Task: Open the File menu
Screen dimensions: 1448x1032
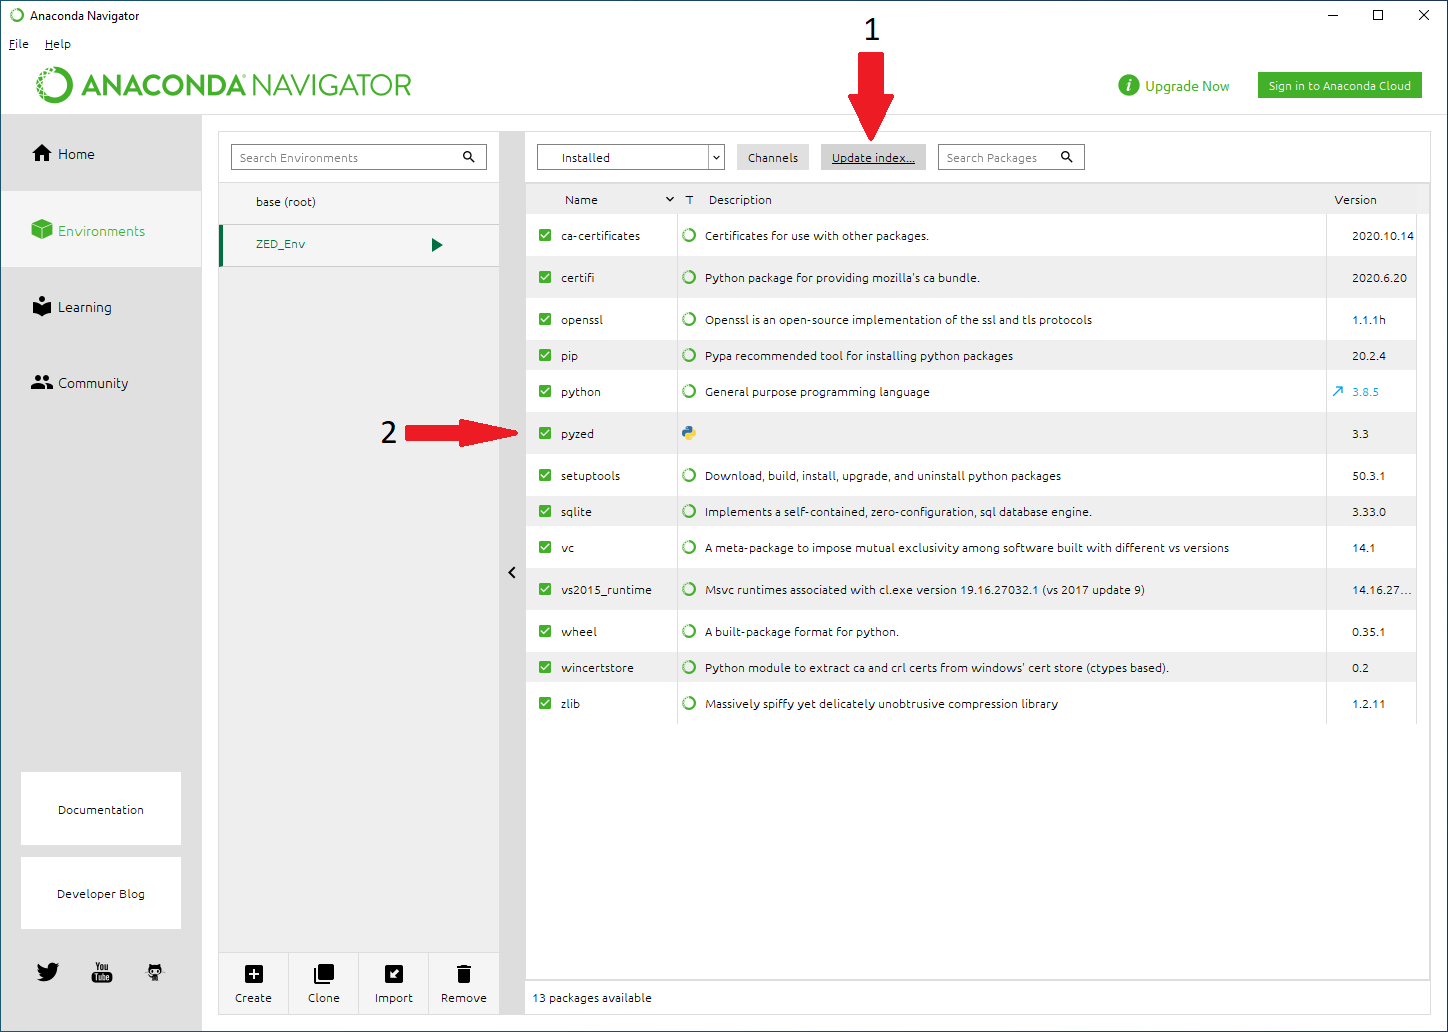Action: coord(19,44)
